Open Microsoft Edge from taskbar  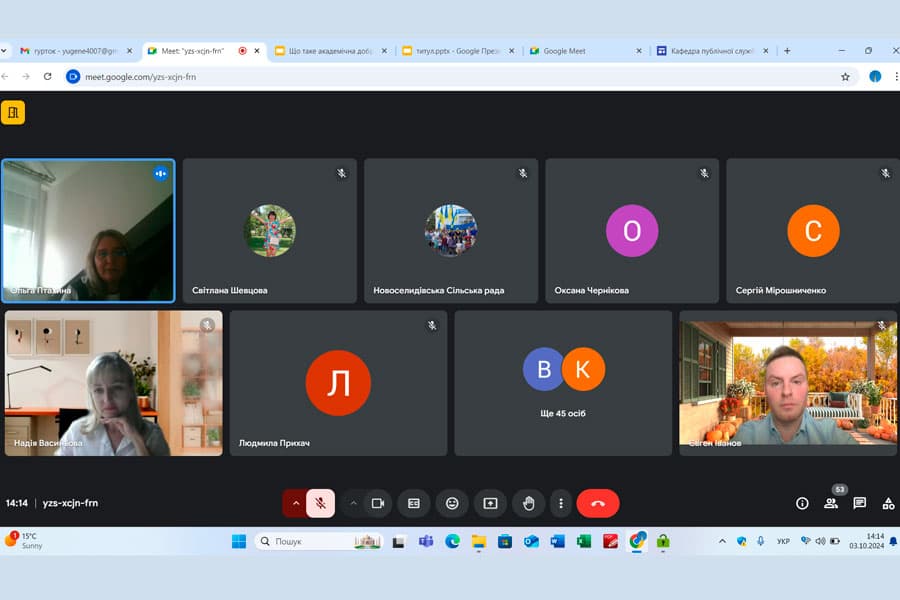(x=452, y=541)
